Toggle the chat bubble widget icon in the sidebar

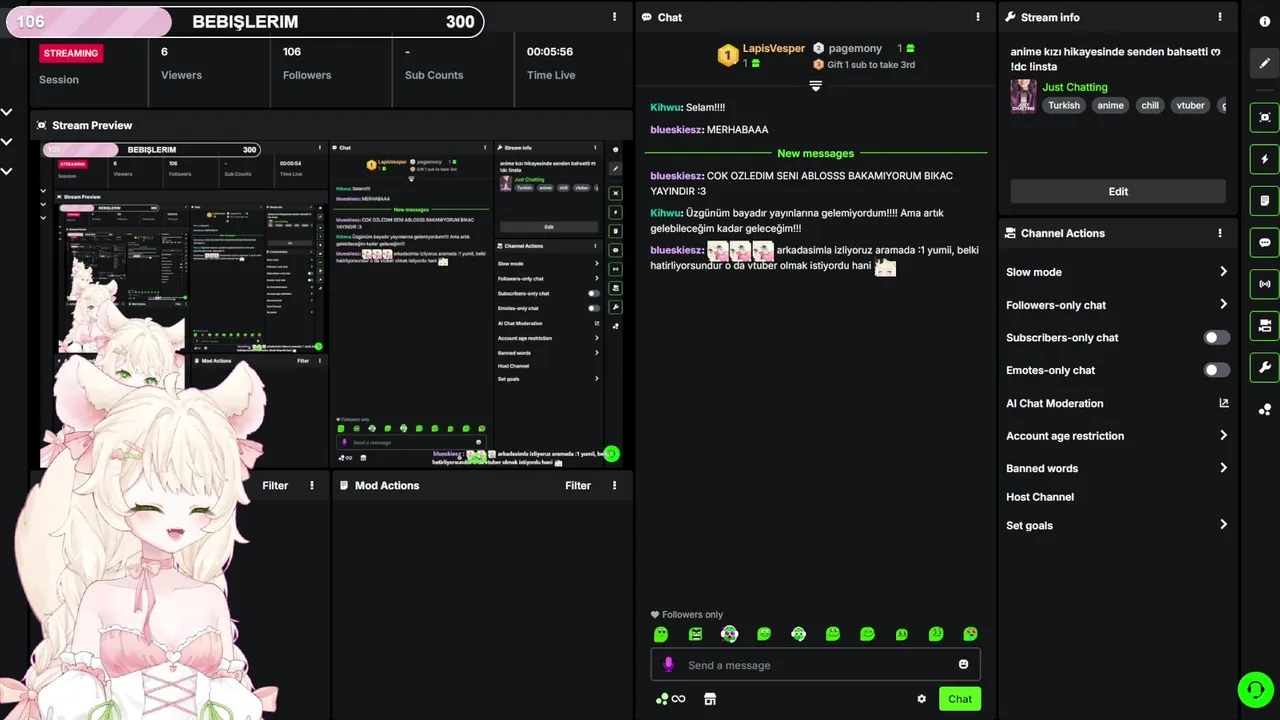click(x=1265, y=242)
